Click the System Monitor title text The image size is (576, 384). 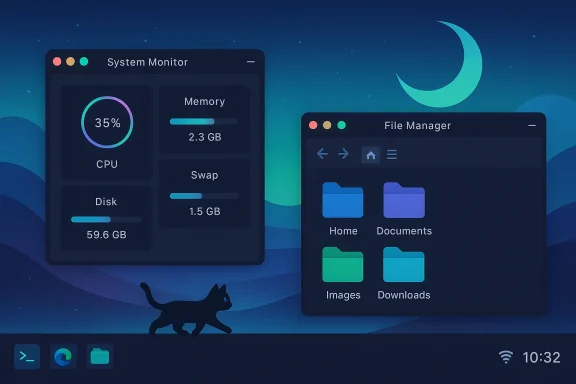[147, 62]
